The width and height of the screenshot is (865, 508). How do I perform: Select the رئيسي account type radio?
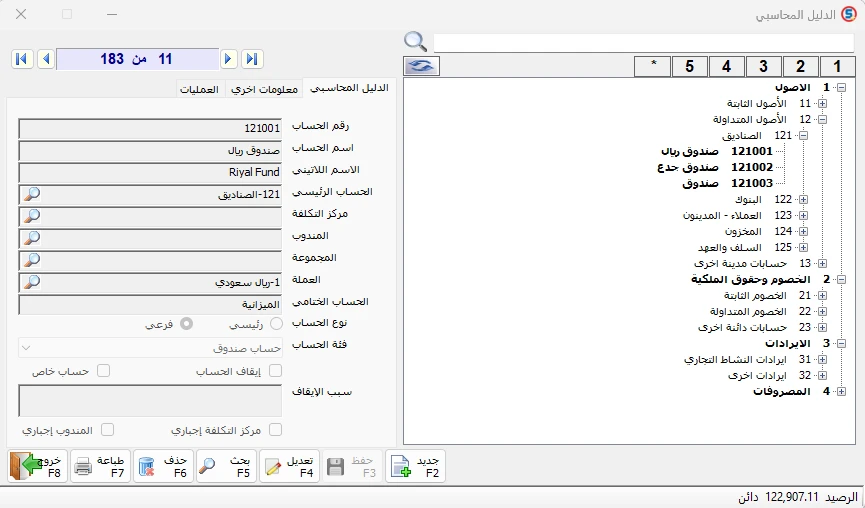point(276,324)
